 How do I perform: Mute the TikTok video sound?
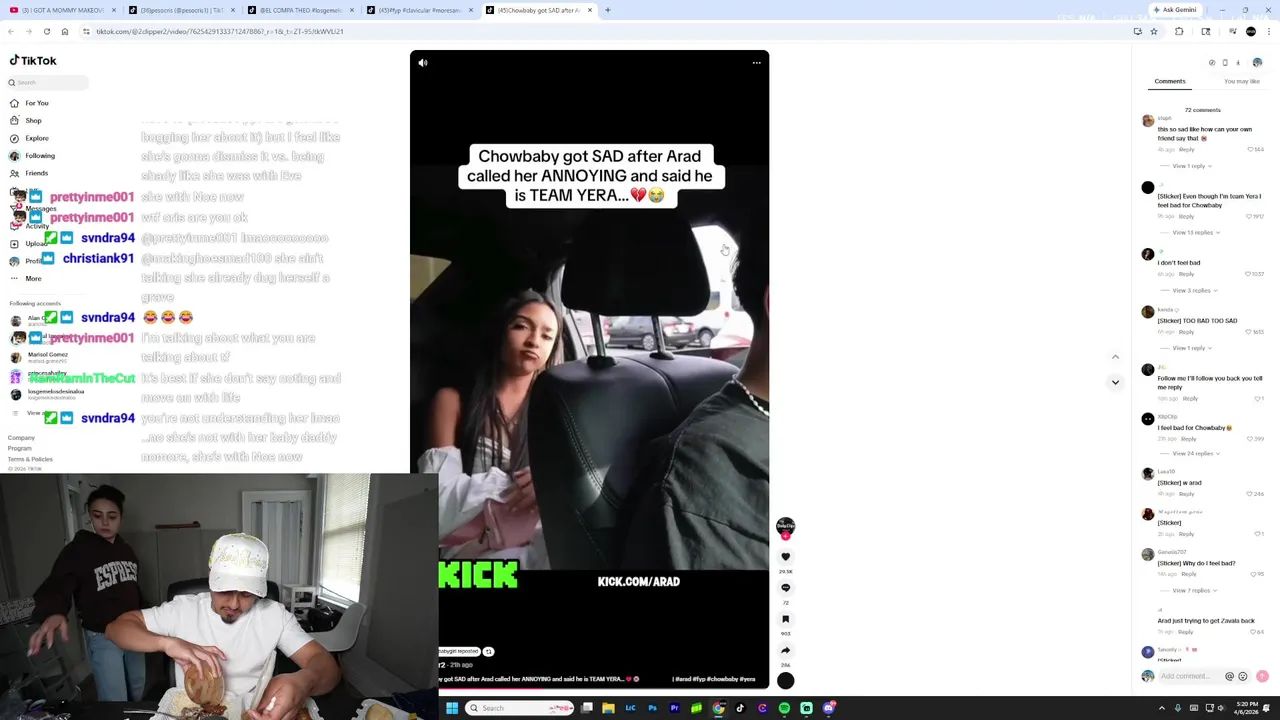423,63
